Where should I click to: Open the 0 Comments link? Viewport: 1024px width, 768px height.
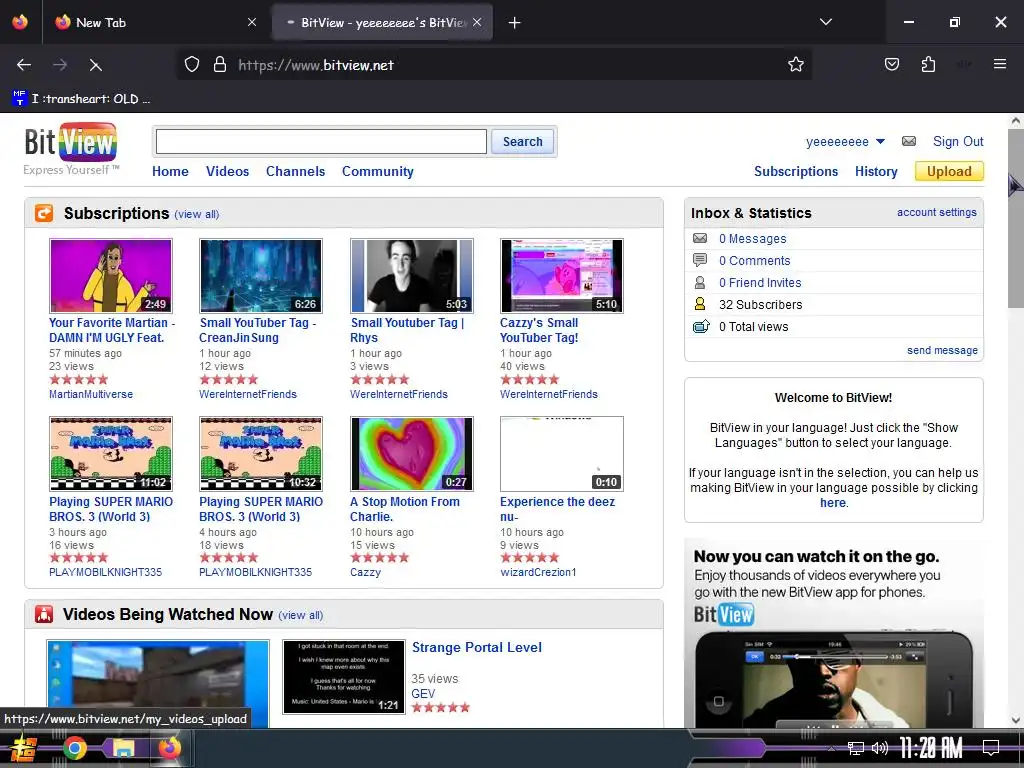point(754,260)
